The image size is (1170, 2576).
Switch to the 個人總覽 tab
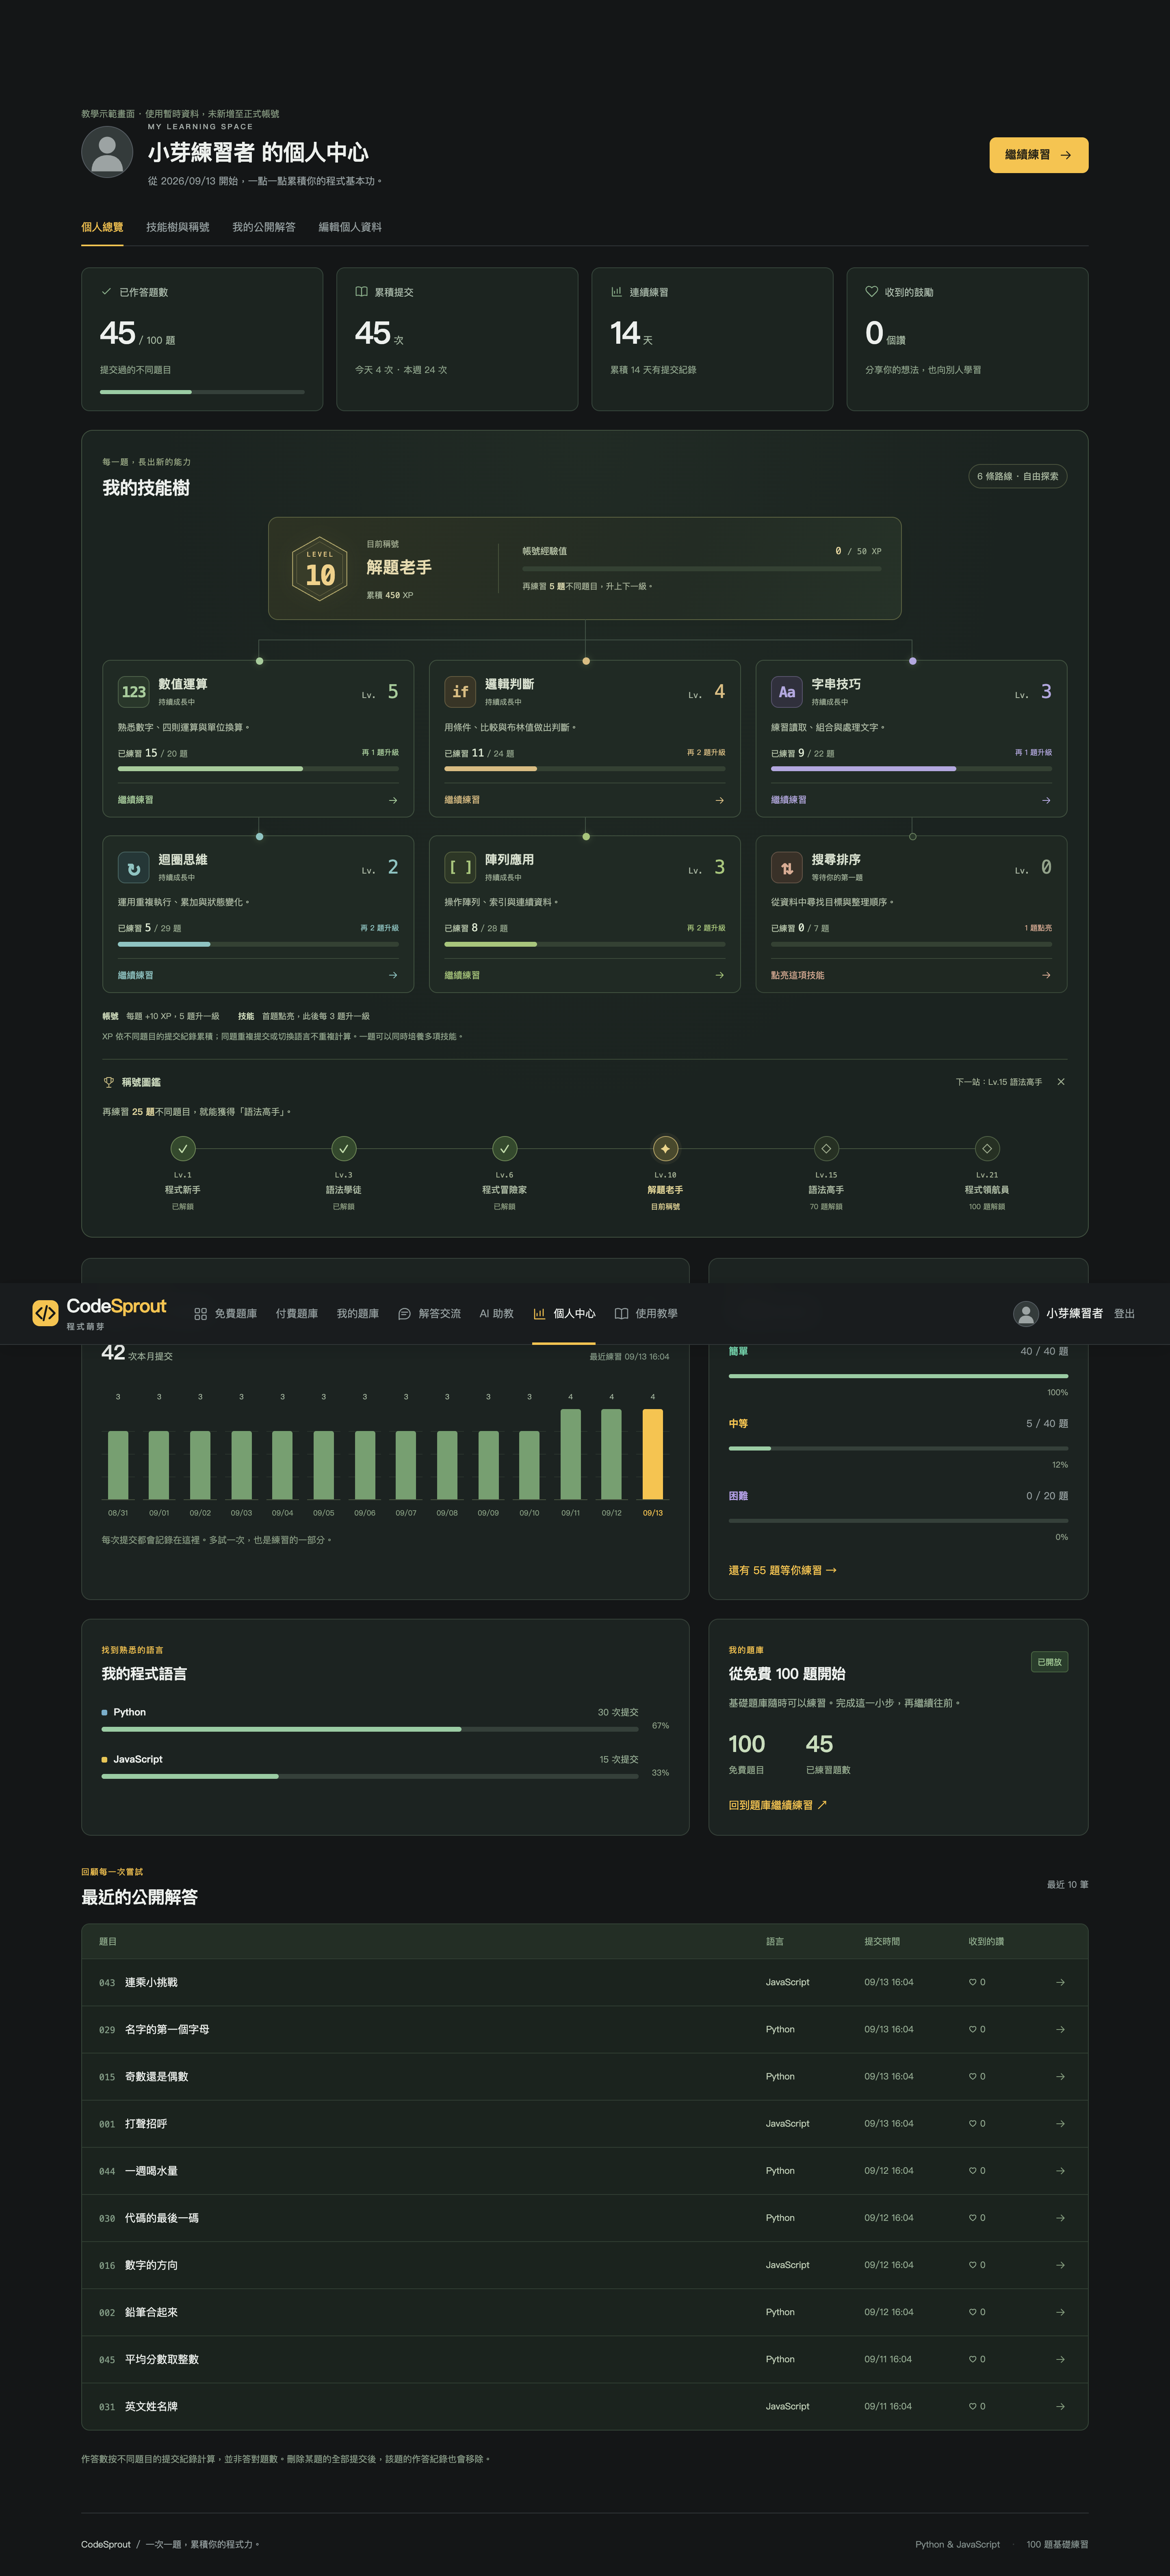pos(102,227)
